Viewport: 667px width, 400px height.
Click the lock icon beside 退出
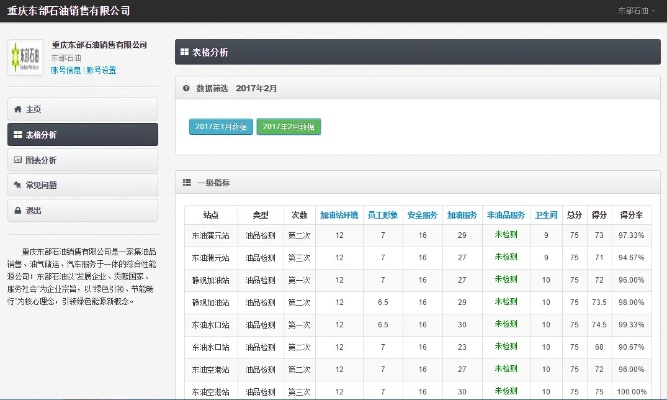point(17,211)
